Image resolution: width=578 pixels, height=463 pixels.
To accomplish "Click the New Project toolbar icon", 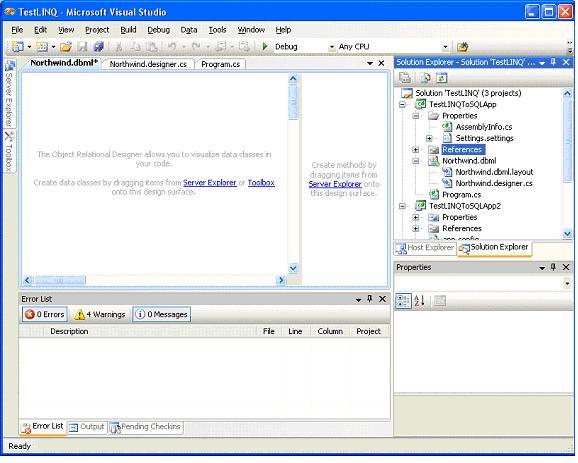I will click(x=17, y=47).
